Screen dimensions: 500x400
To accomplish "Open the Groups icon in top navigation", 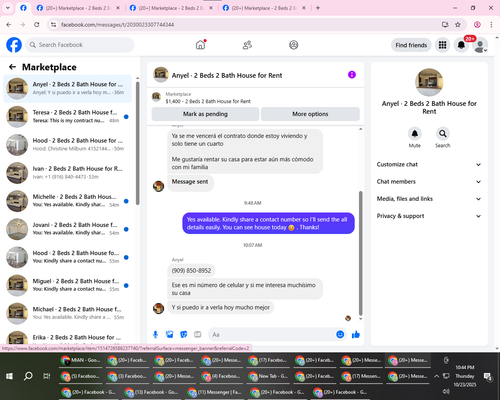I will coord(293,45).
